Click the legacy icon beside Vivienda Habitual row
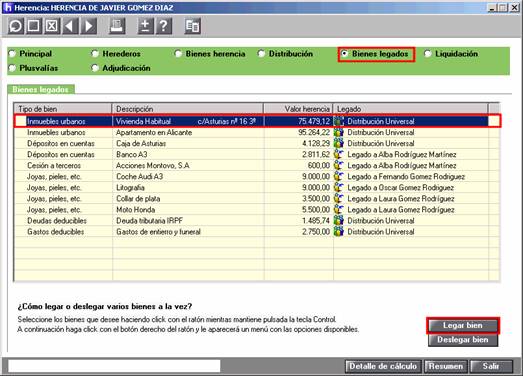Viewport: 523px width, 376px height. coord(339,121)
